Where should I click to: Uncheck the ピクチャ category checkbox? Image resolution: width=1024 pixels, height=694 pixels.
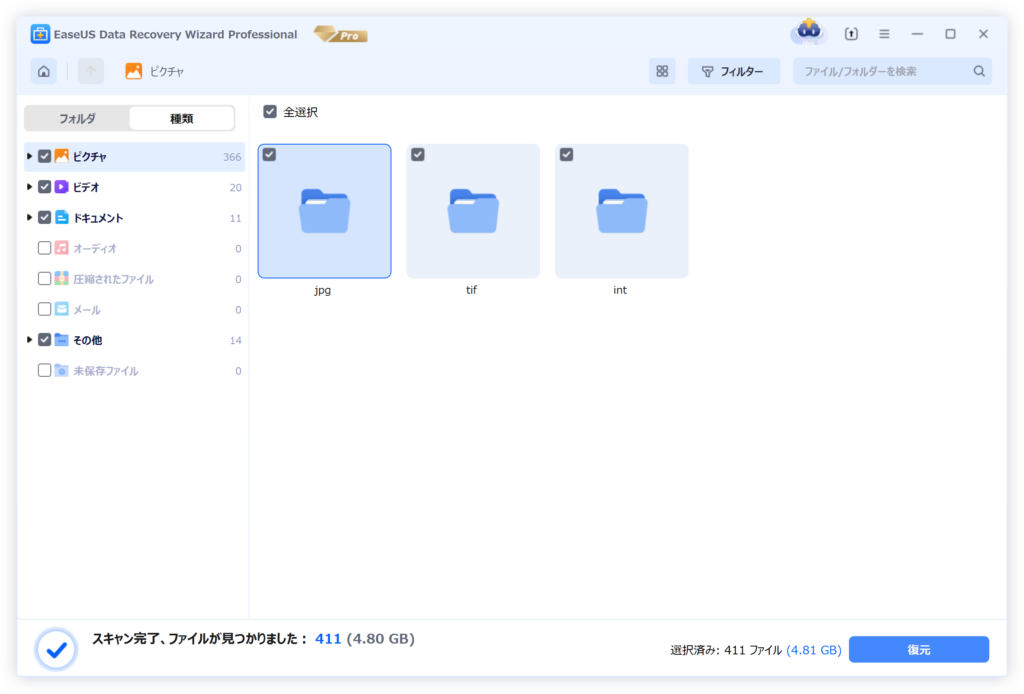[45, 156]
